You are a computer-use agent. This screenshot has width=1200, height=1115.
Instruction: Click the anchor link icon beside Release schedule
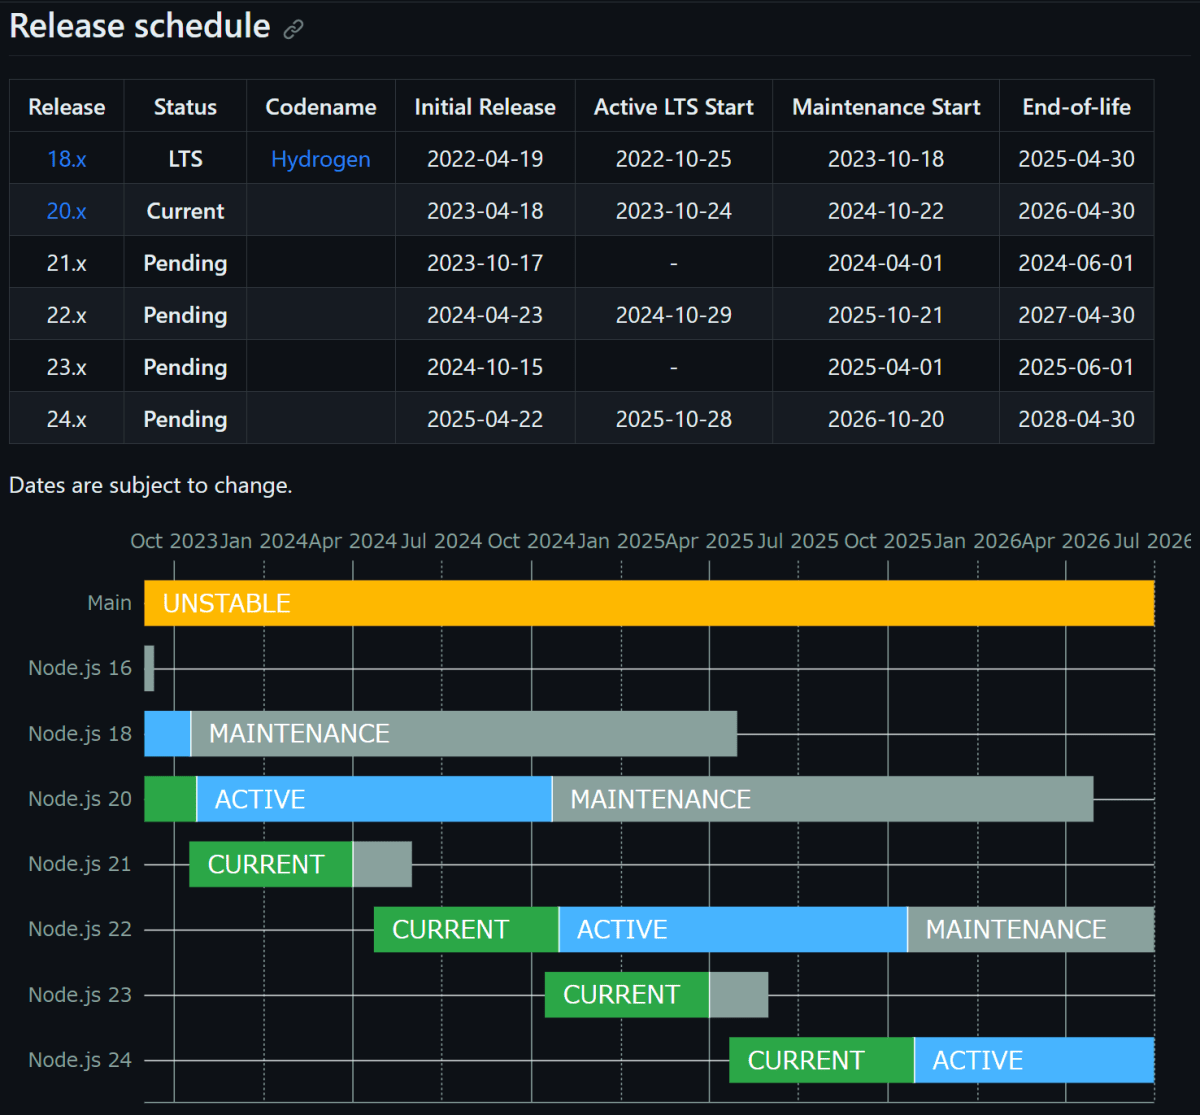[x=293, y=29]
